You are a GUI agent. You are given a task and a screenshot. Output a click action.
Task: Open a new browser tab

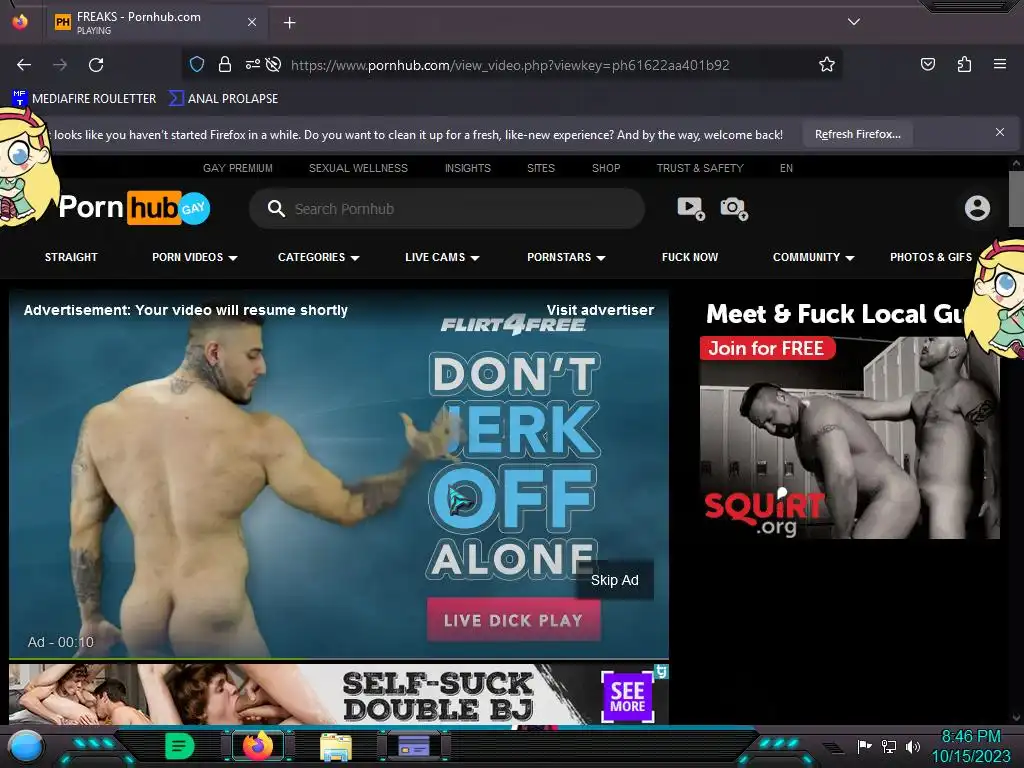click(x=289, y=23)
